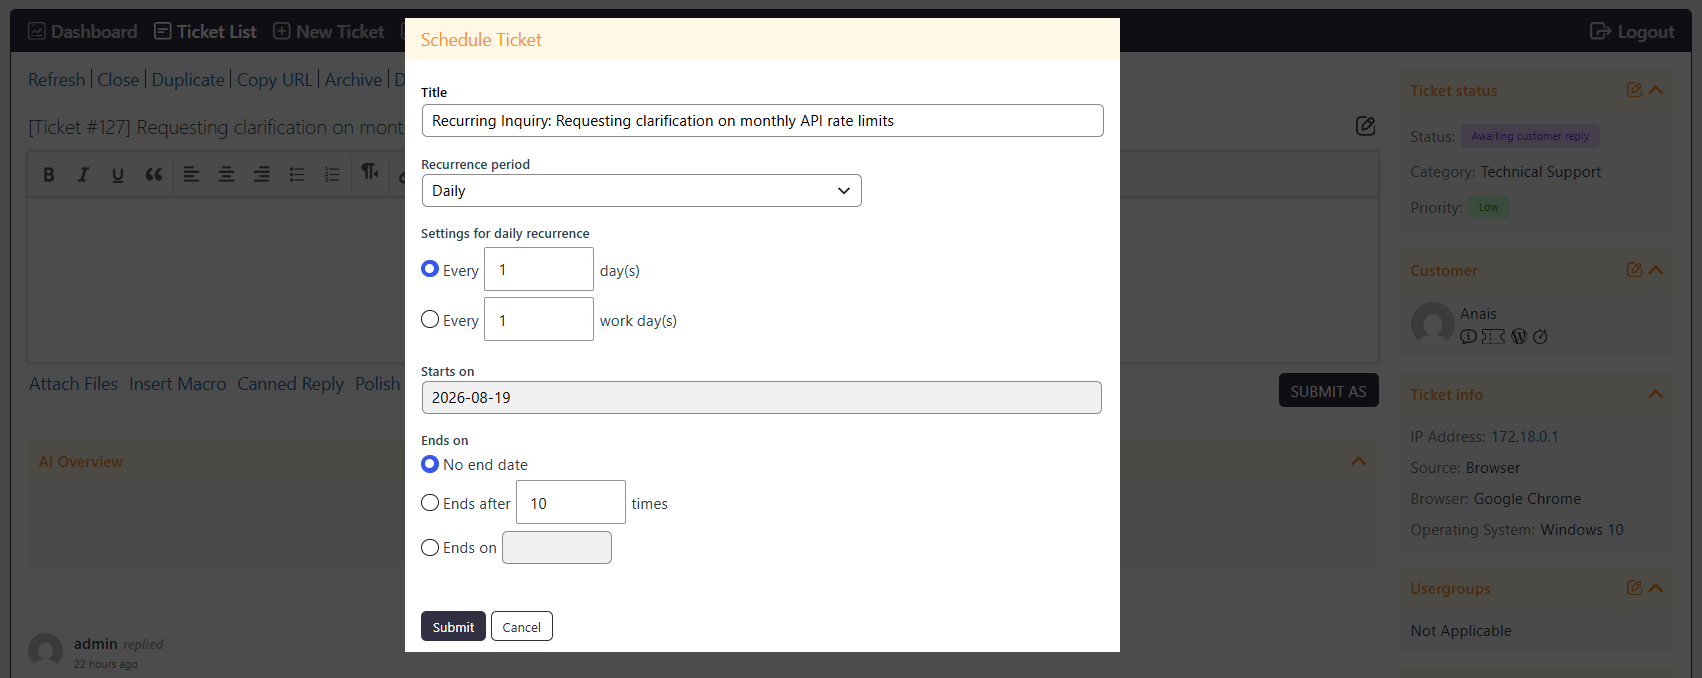Click the Starts on date field
The image size is (1702, 678).
(762, 397)
